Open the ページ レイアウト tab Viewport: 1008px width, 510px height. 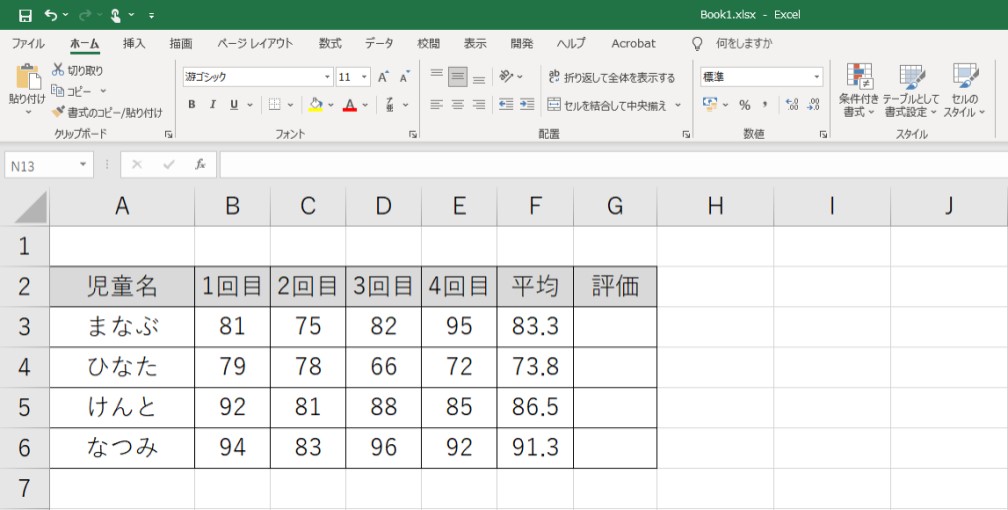coord(255,44)
